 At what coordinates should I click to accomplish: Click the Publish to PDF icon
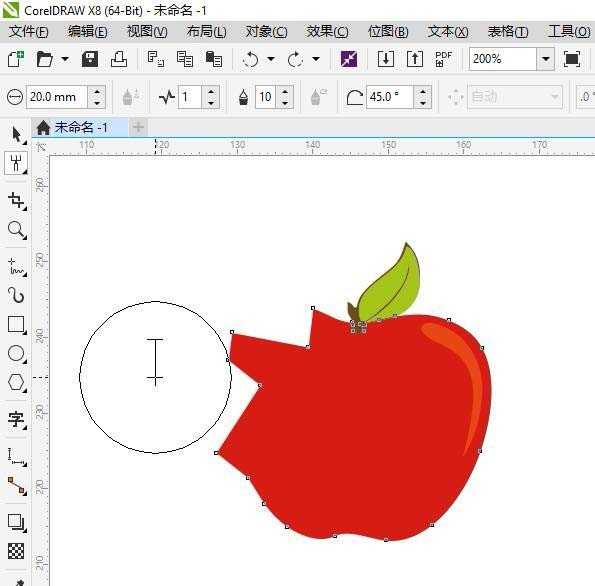(444, 59)
